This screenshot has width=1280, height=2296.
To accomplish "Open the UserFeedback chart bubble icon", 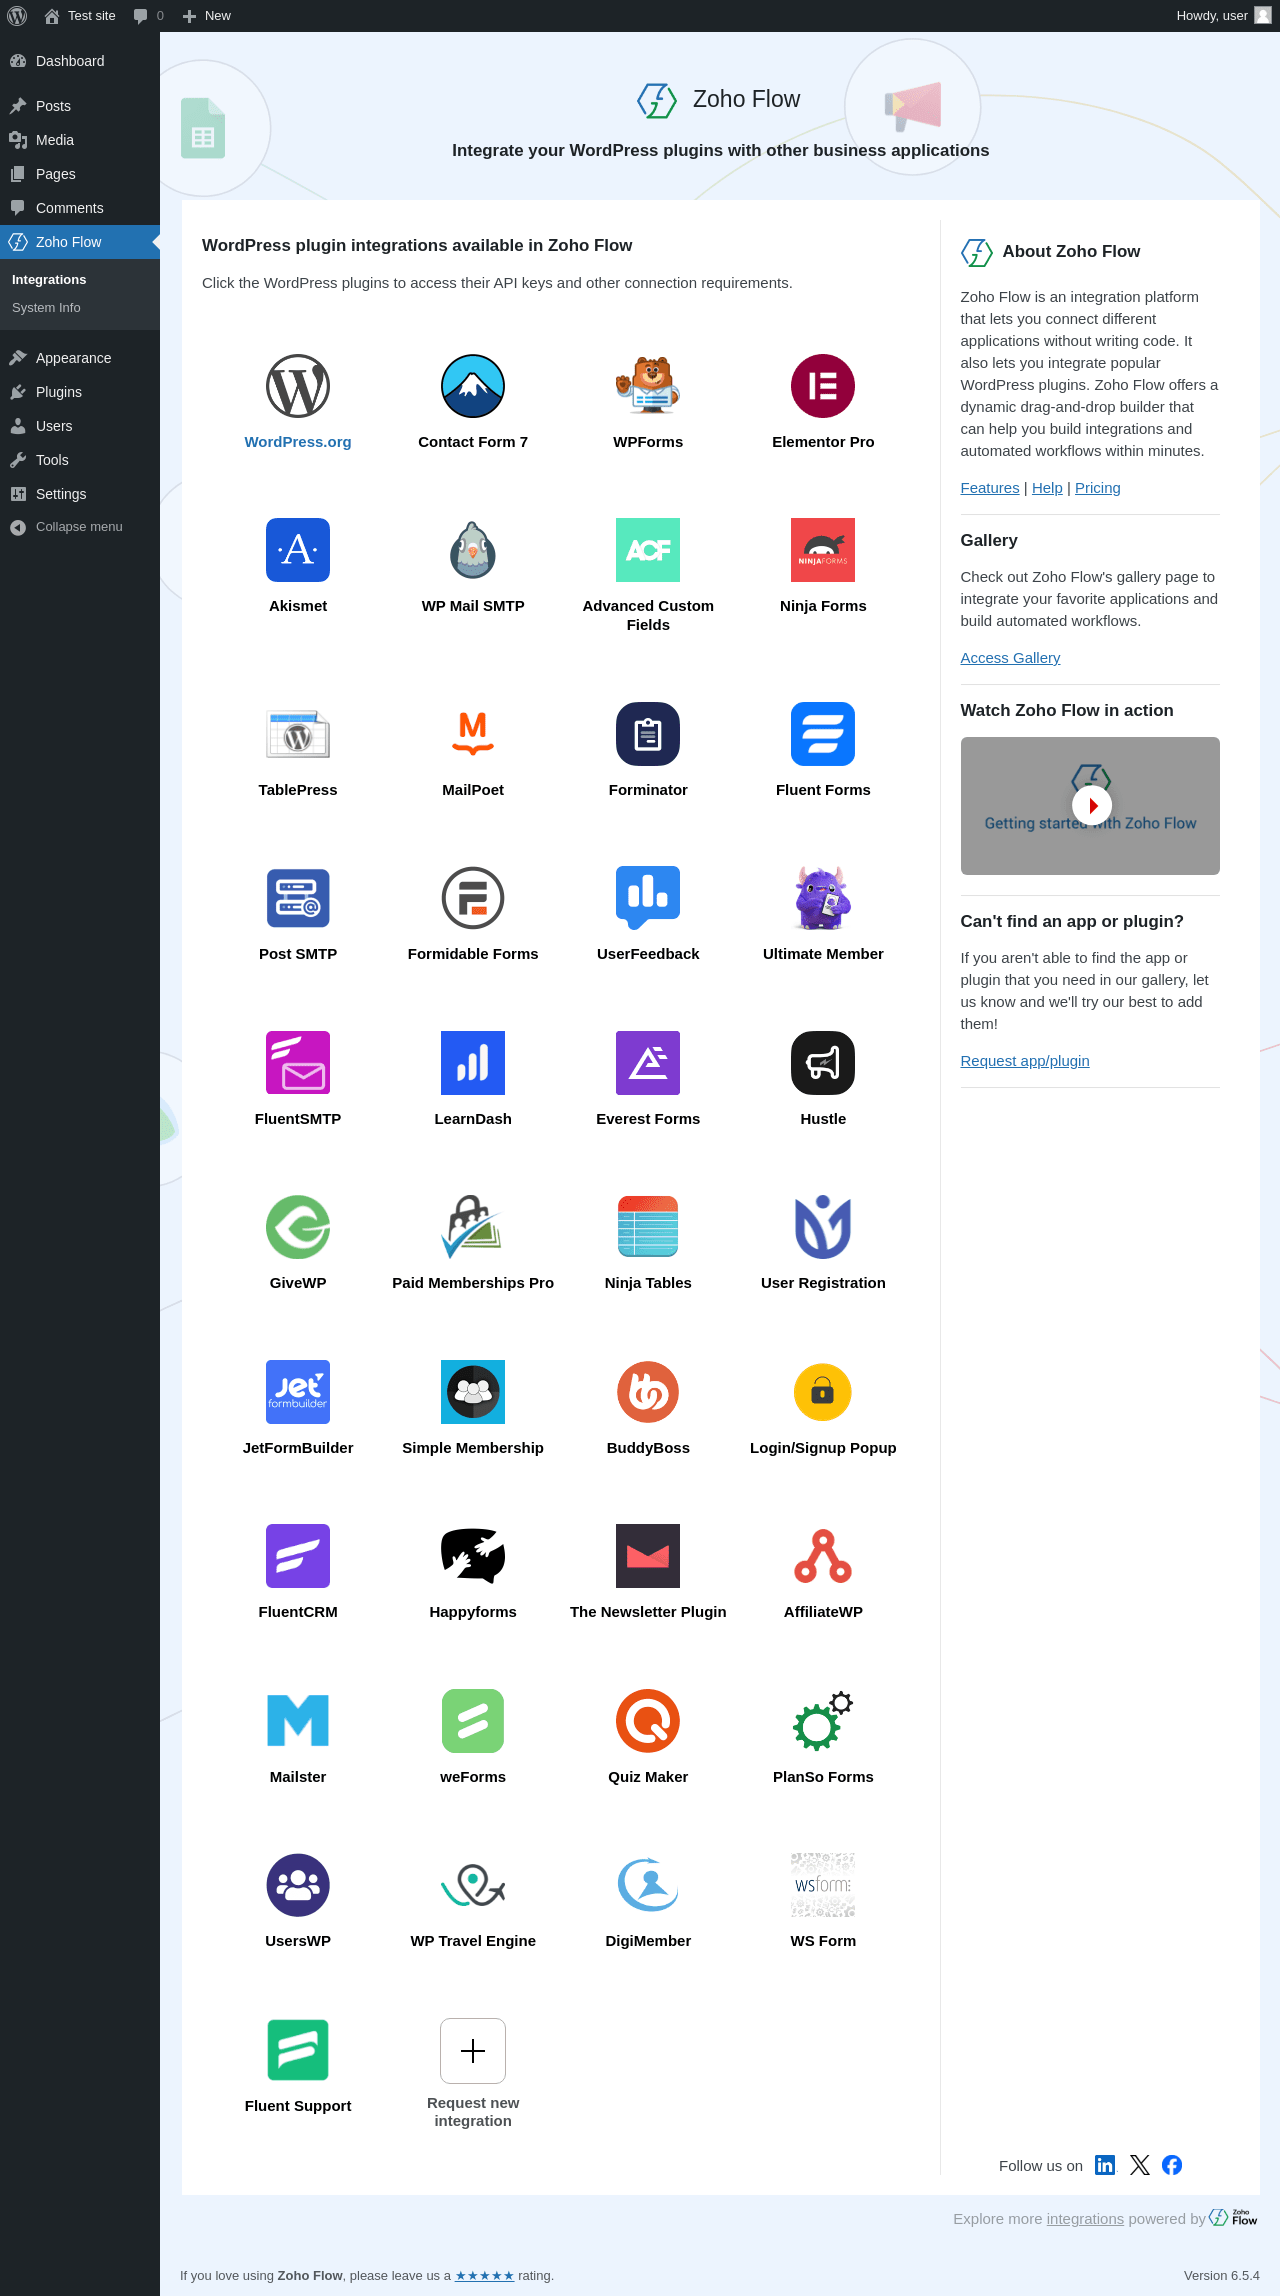I will click(x=648, y=898).
